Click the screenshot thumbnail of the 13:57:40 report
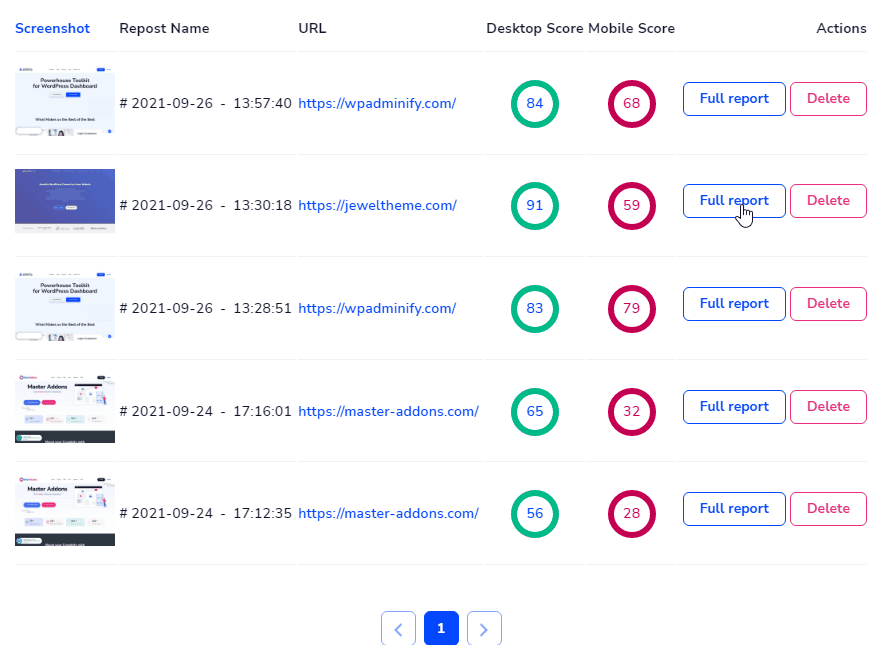This screenshot has width=881, height=645. coord(65,102)
